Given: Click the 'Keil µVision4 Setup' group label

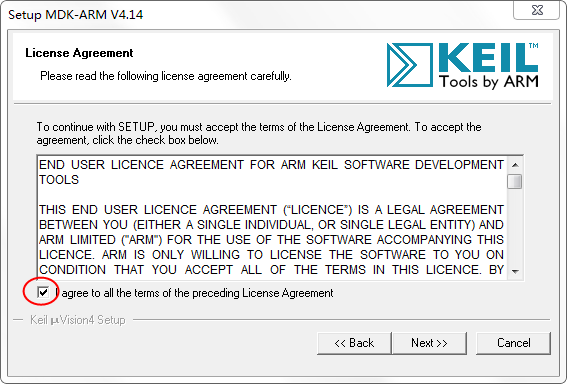Looking at the screenshot, I should tap(78, 320).
